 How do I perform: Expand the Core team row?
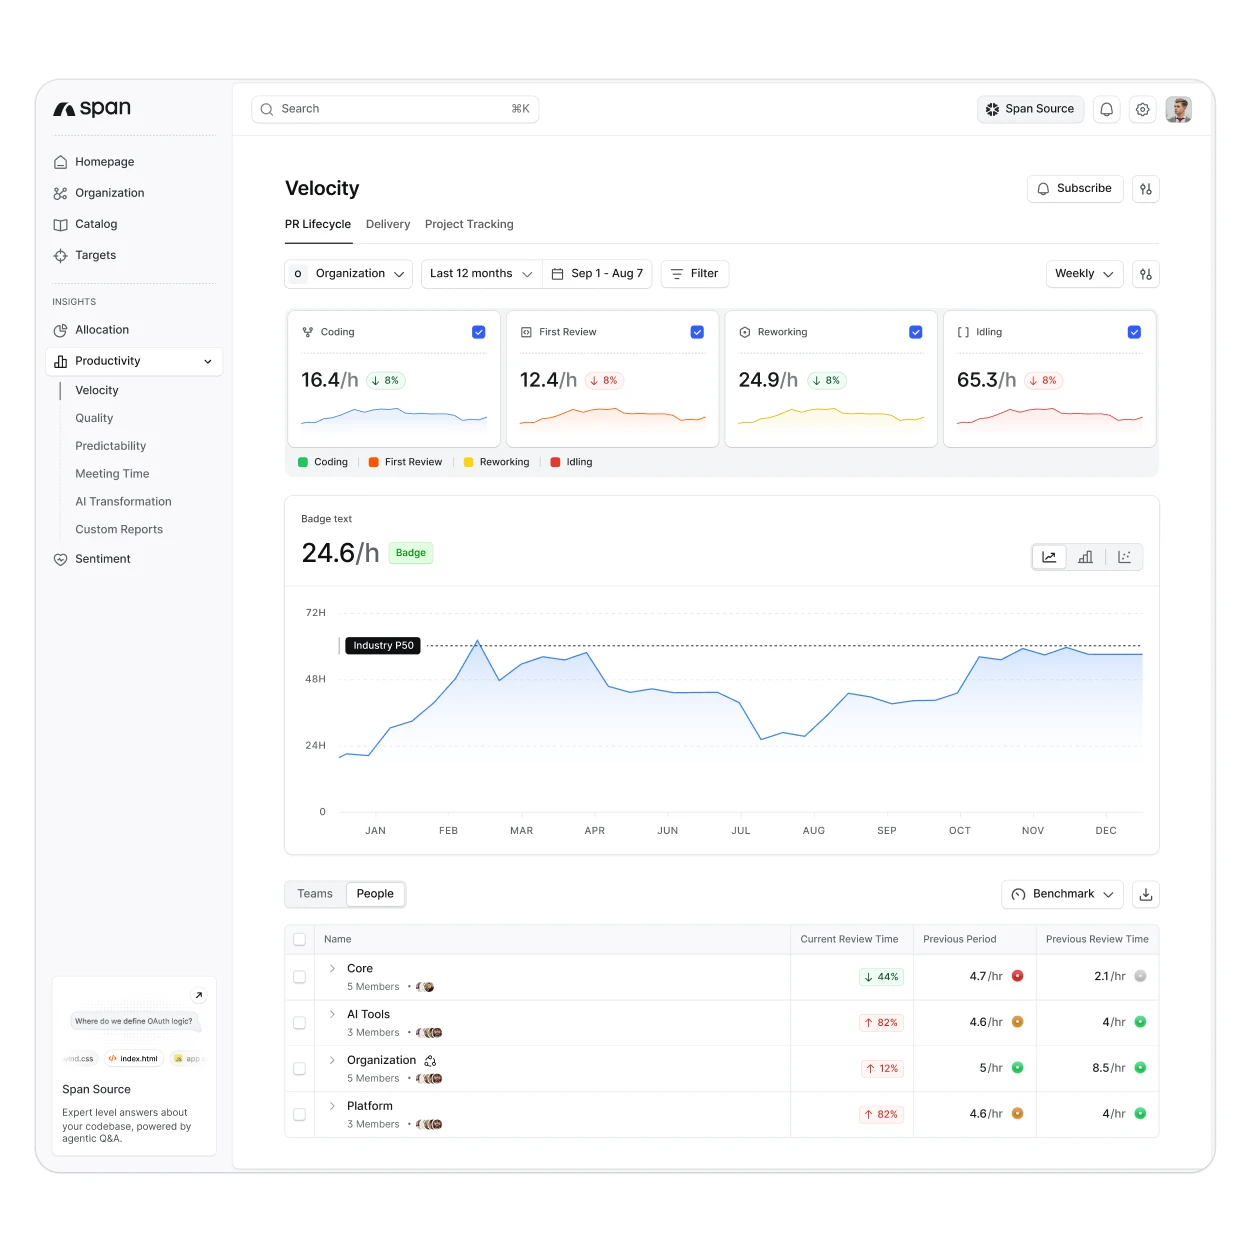point(332,968)
